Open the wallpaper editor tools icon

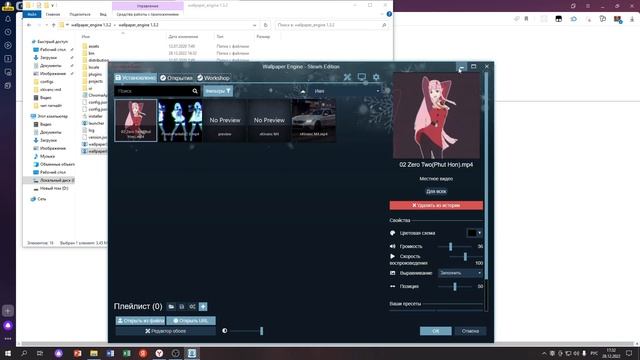click(x=347, y=77)
